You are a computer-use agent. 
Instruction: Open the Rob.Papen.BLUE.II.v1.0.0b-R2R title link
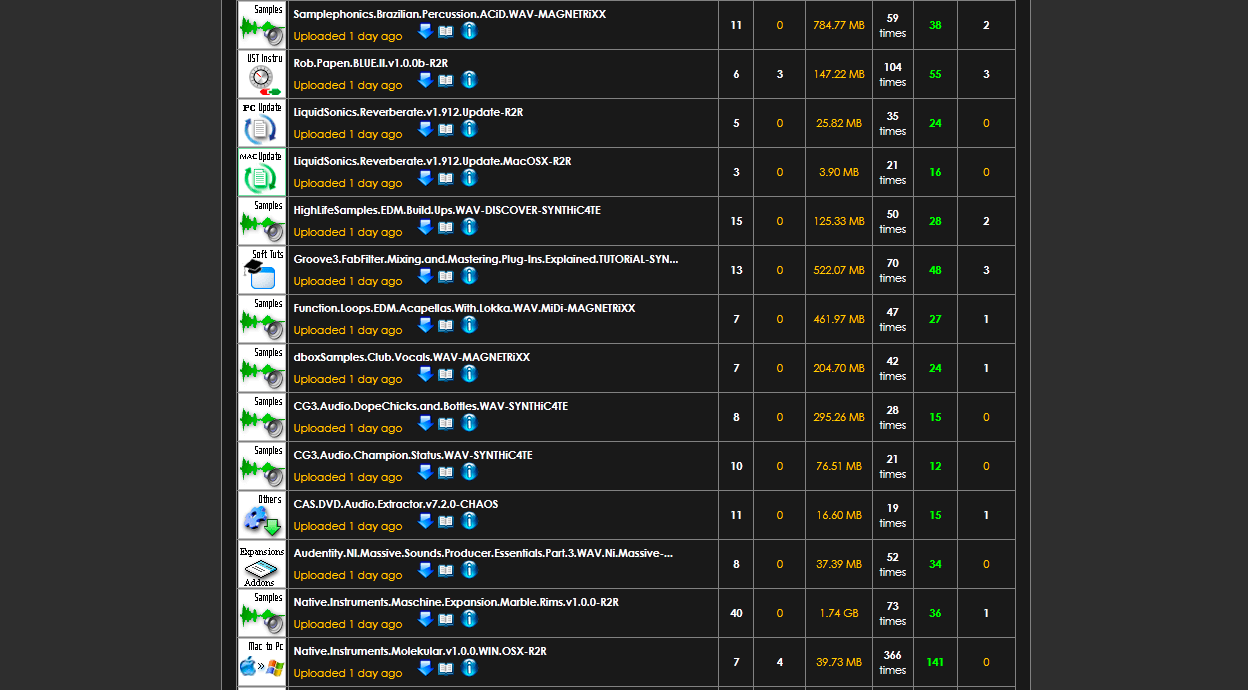pos(370,63)
